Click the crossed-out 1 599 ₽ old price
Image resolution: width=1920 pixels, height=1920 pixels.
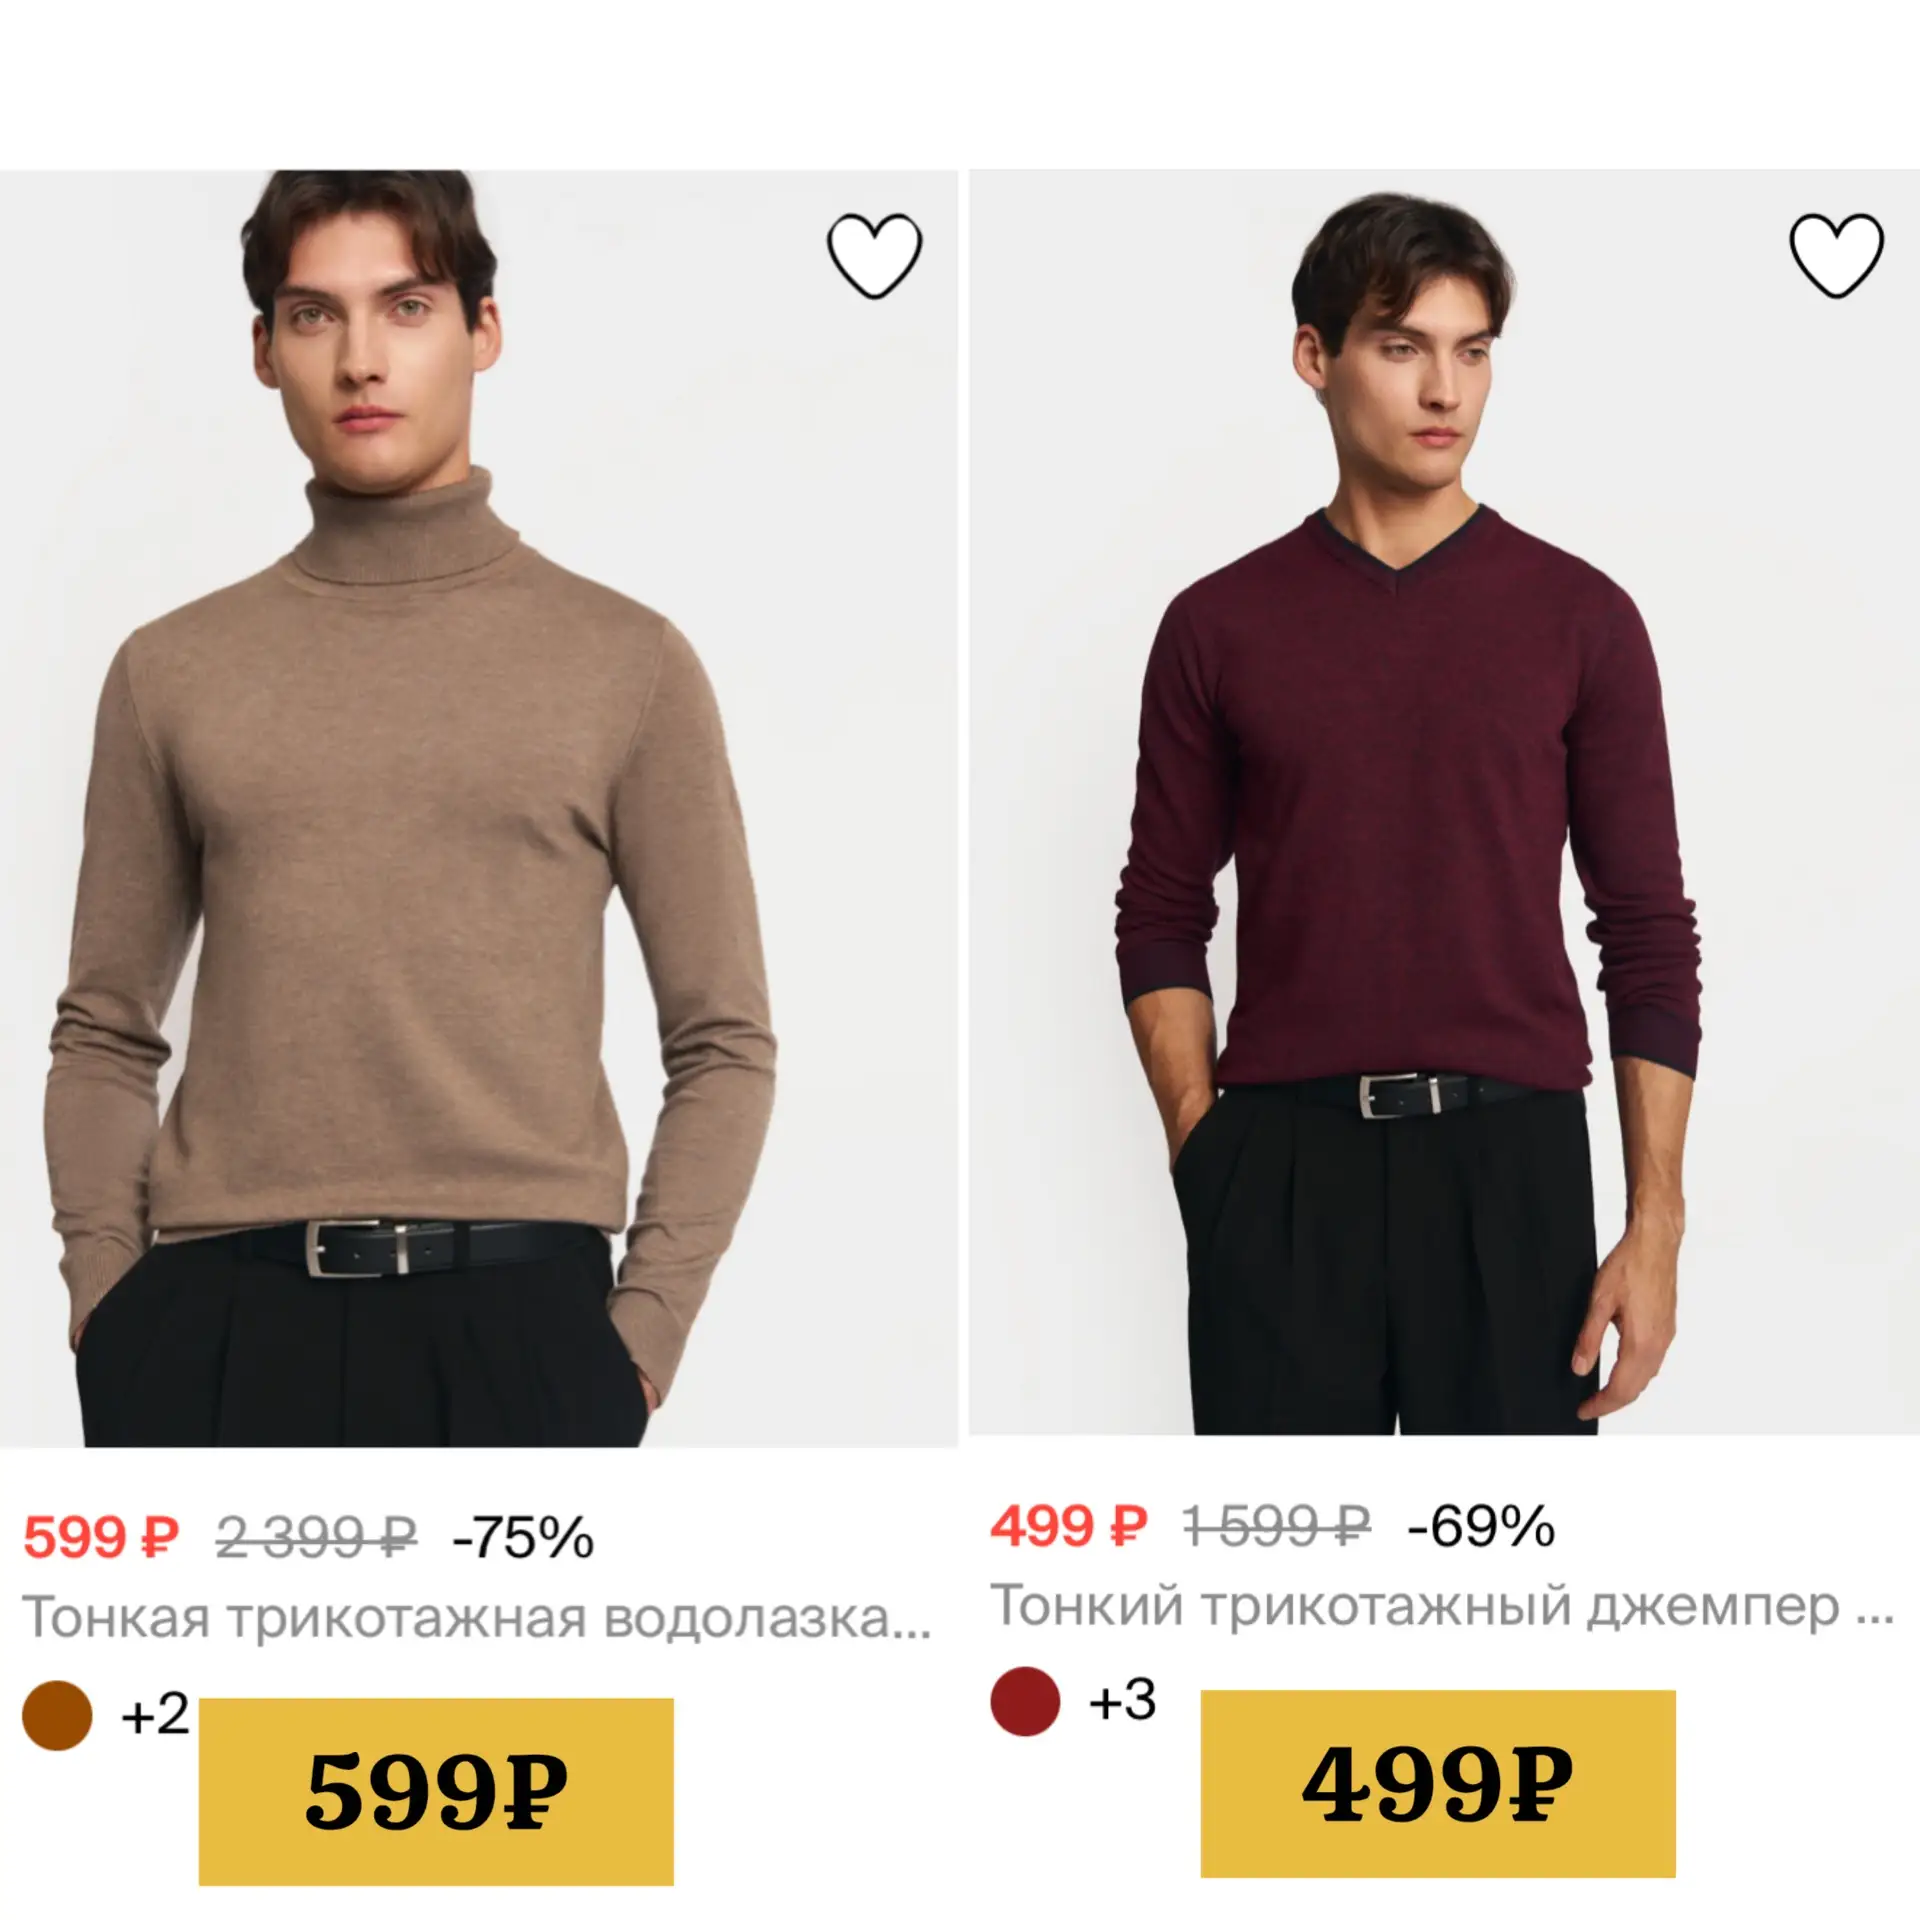[1277, 1526]
